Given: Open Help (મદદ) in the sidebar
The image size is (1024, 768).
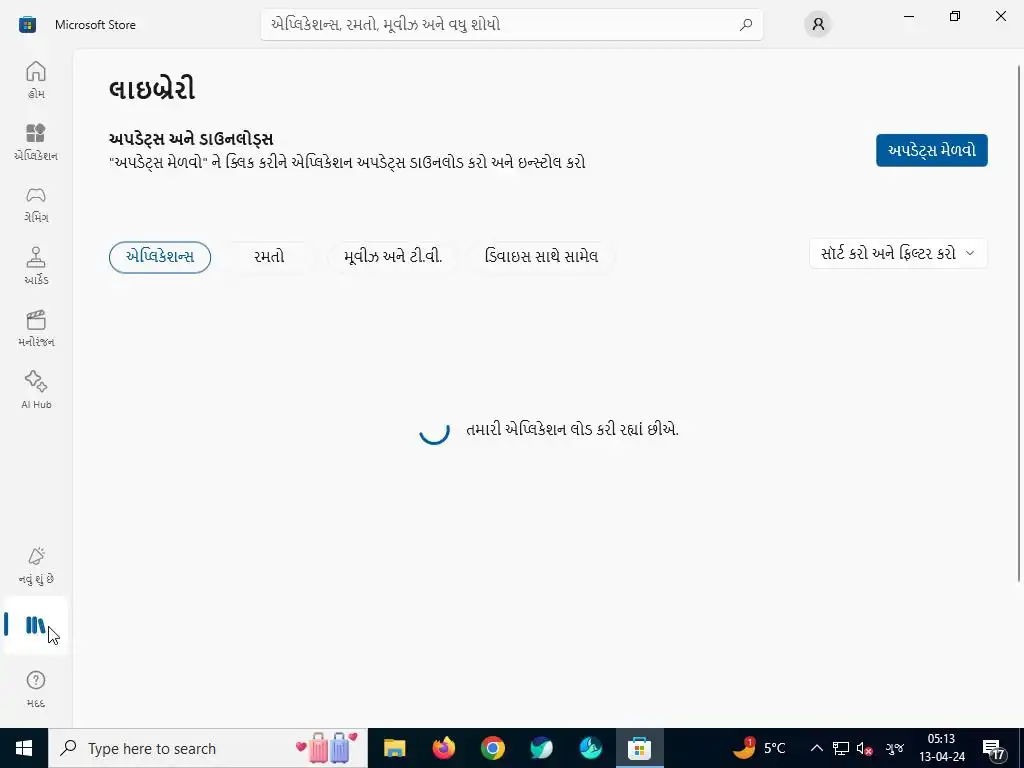Looking at the screenshot, I should [x=36, y=688].
